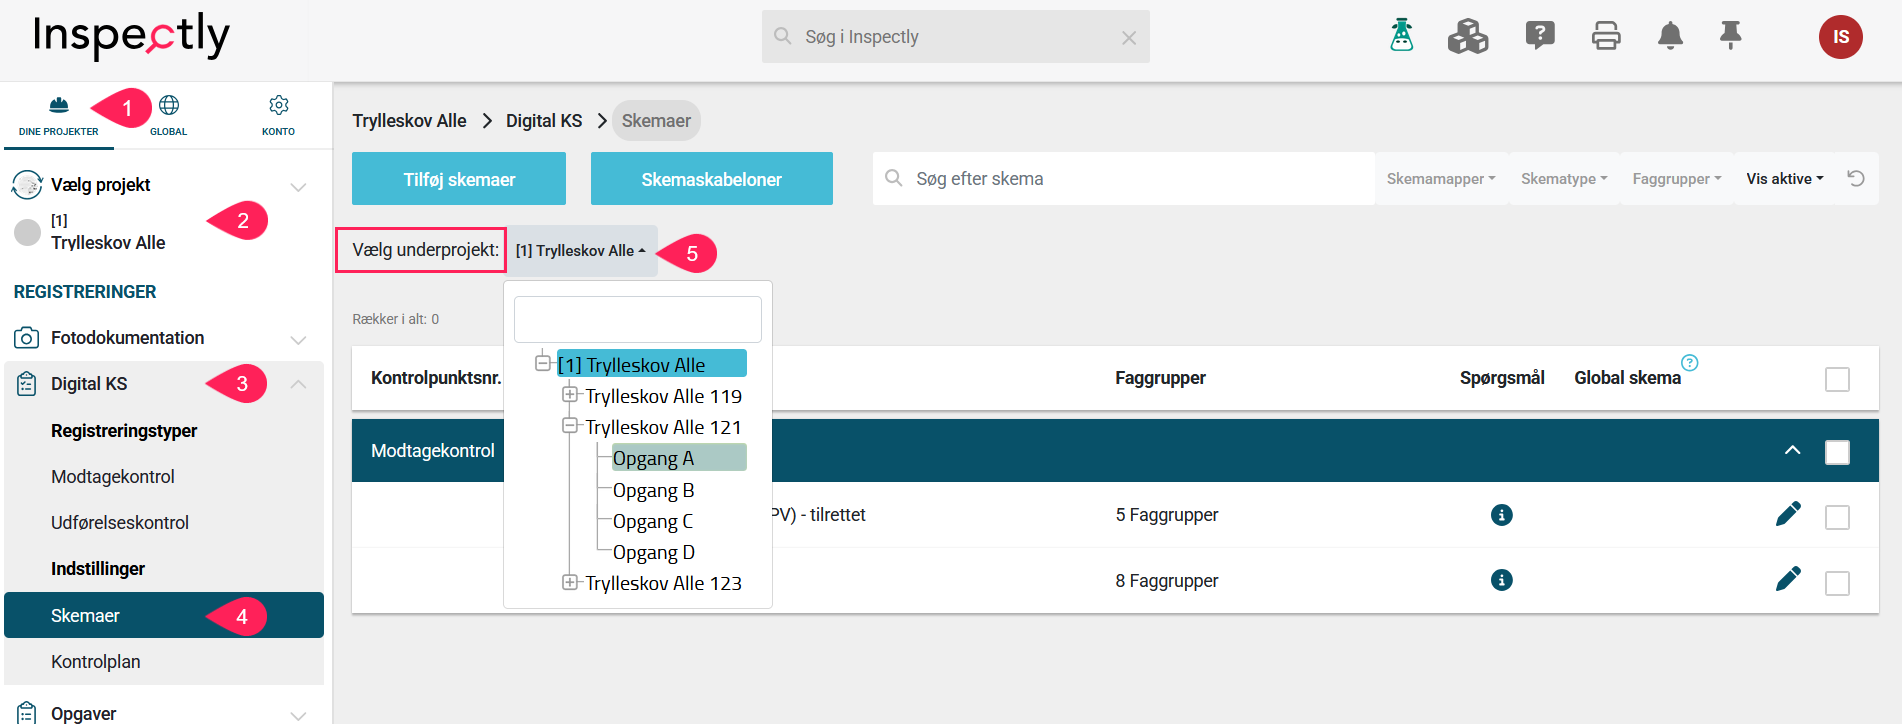Expand the Vælg projekt chevron
This screenshot has width=1902, height=724.
click(298, 186)
